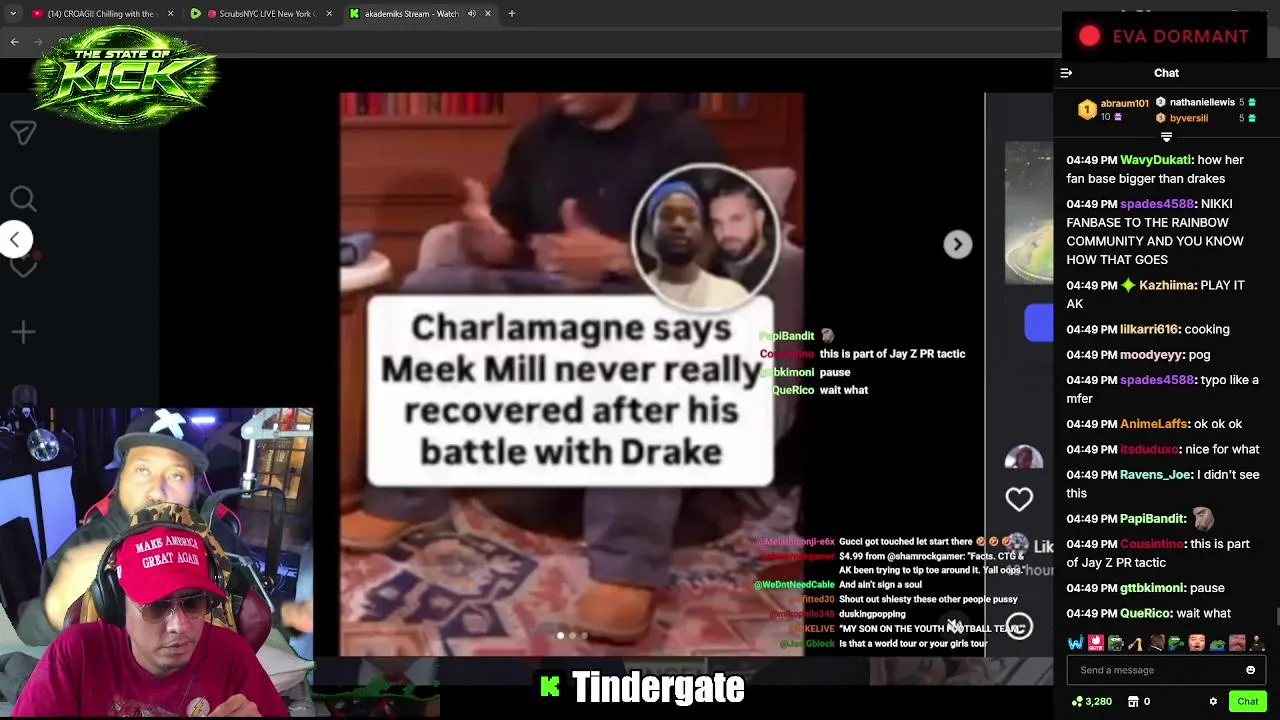This screenshot has width=1280, height=720.
Task: Click the EVA DORMANT indicator
Action: click(1164, 37)
